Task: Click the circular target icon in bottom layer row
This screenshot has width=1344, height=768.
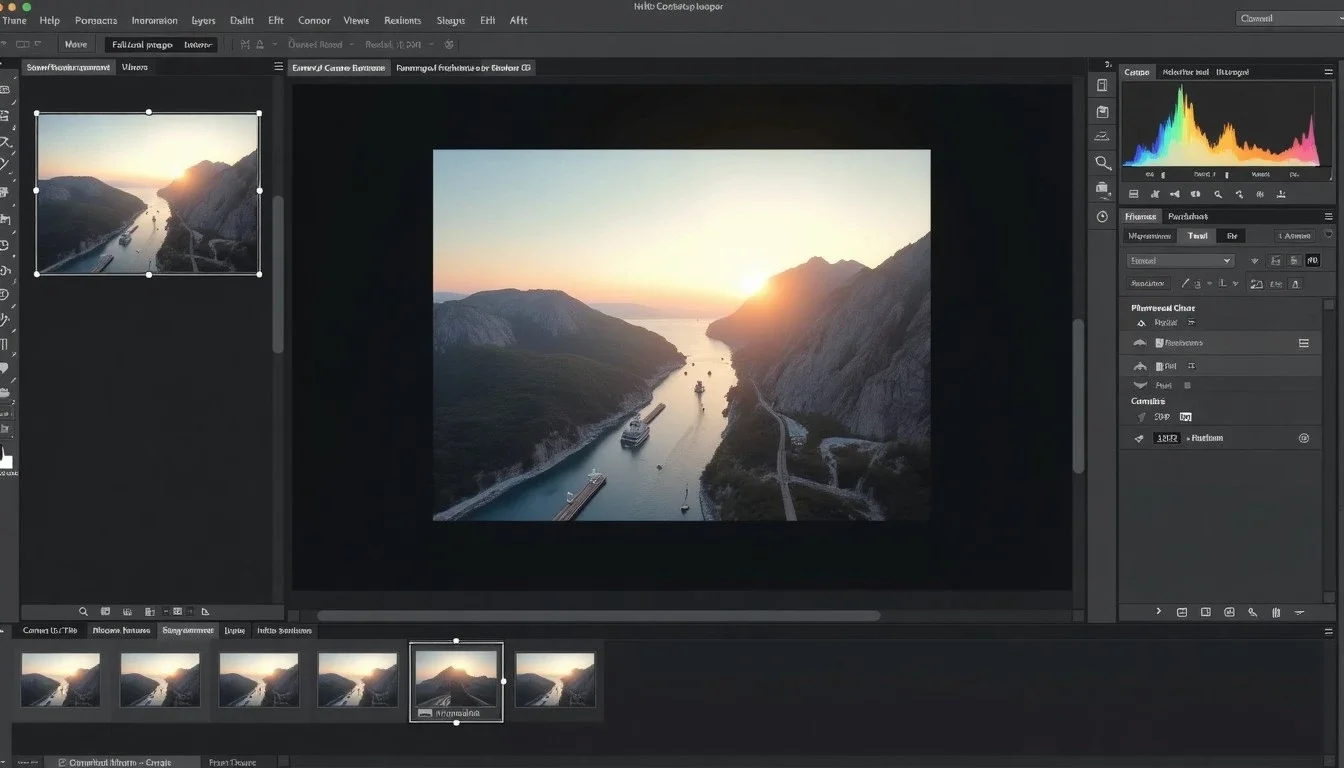Action: 1303,438
